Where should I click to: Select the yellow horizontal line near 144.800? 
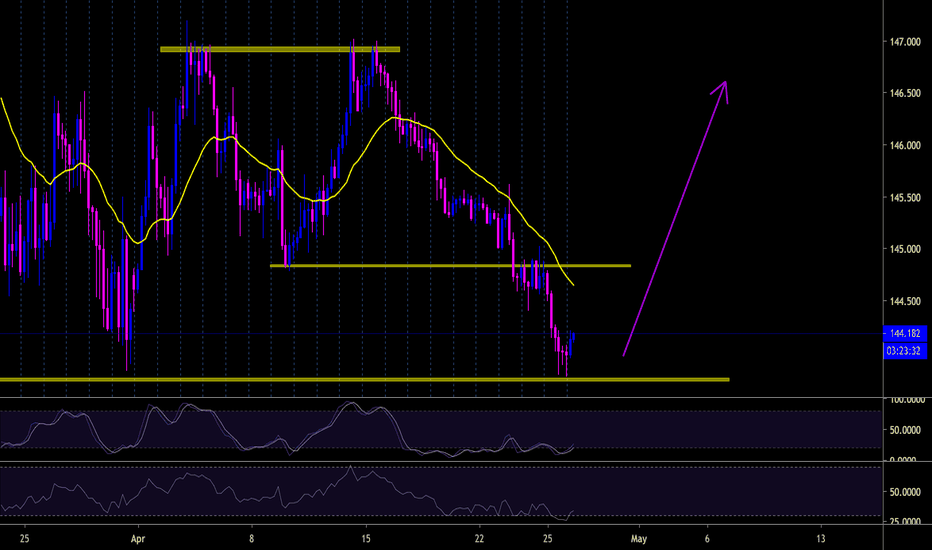click(x=450, y=266)
